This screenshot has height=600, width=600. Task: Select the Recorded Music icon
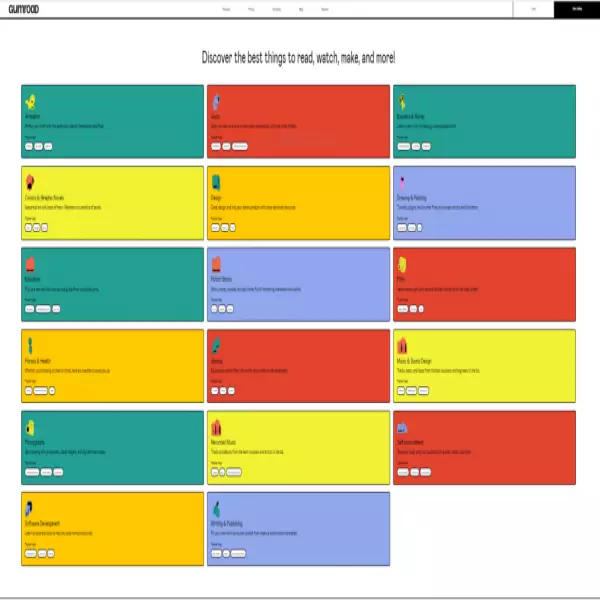pos(216,427)
